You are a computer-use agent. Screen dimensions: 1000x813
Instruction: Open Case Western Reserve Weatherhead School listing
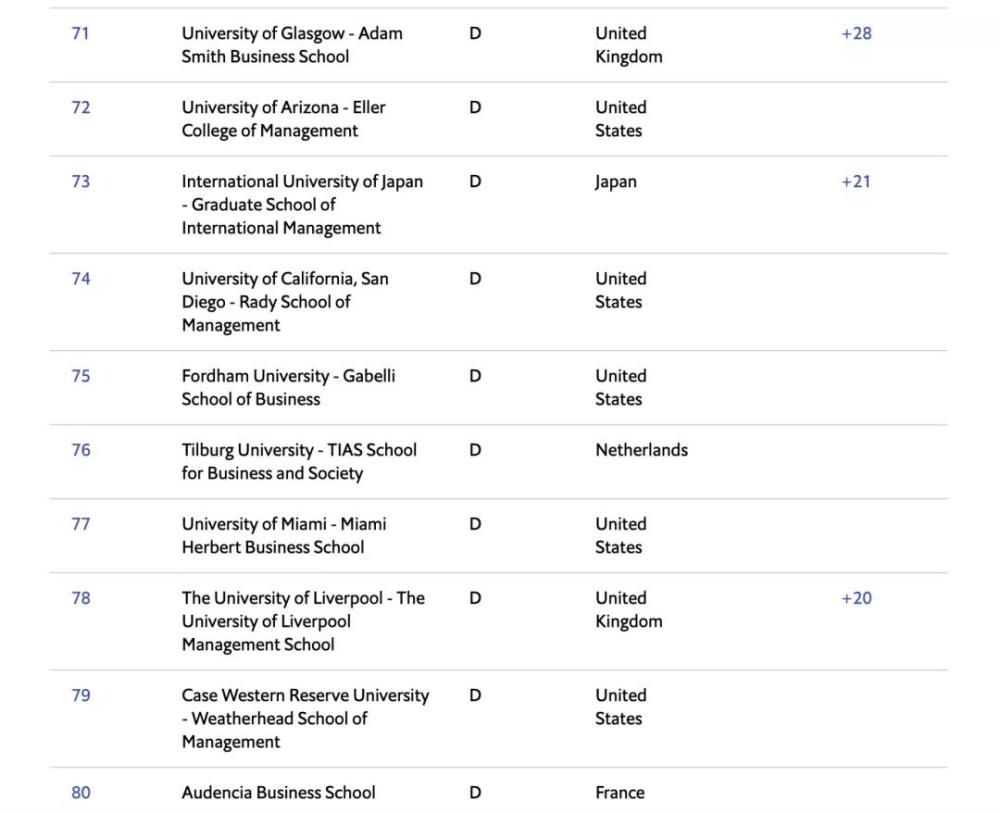[305, 718]
